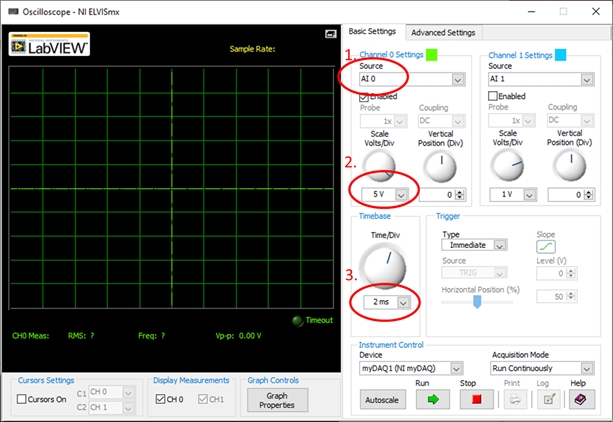Click the Print icon button

point(510,399)
